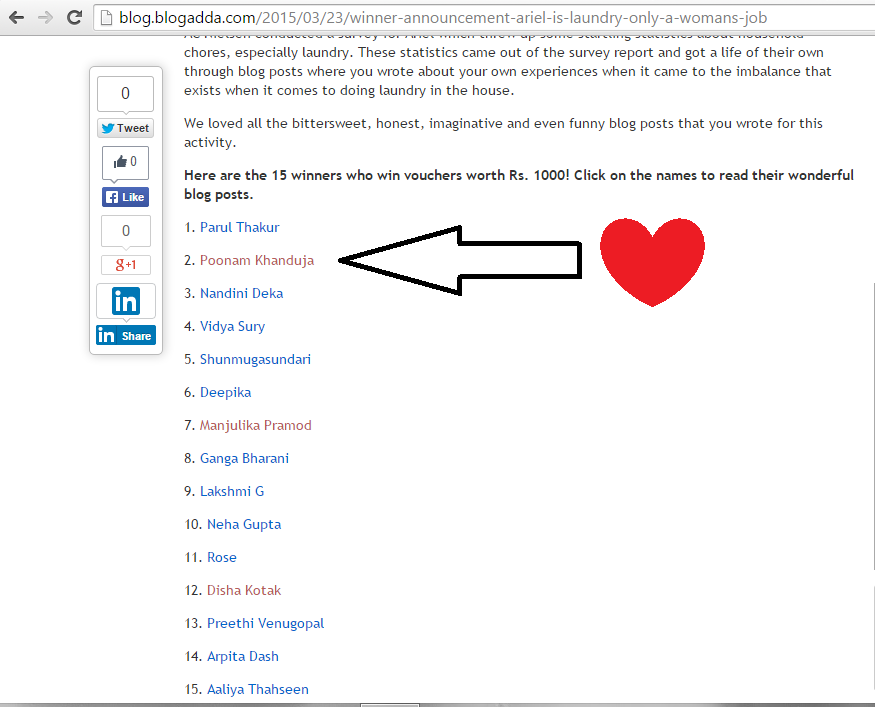This screenshot has height=707, width=875.
Task: Click the LinkedIn Share button
Action: pos(126,335)
